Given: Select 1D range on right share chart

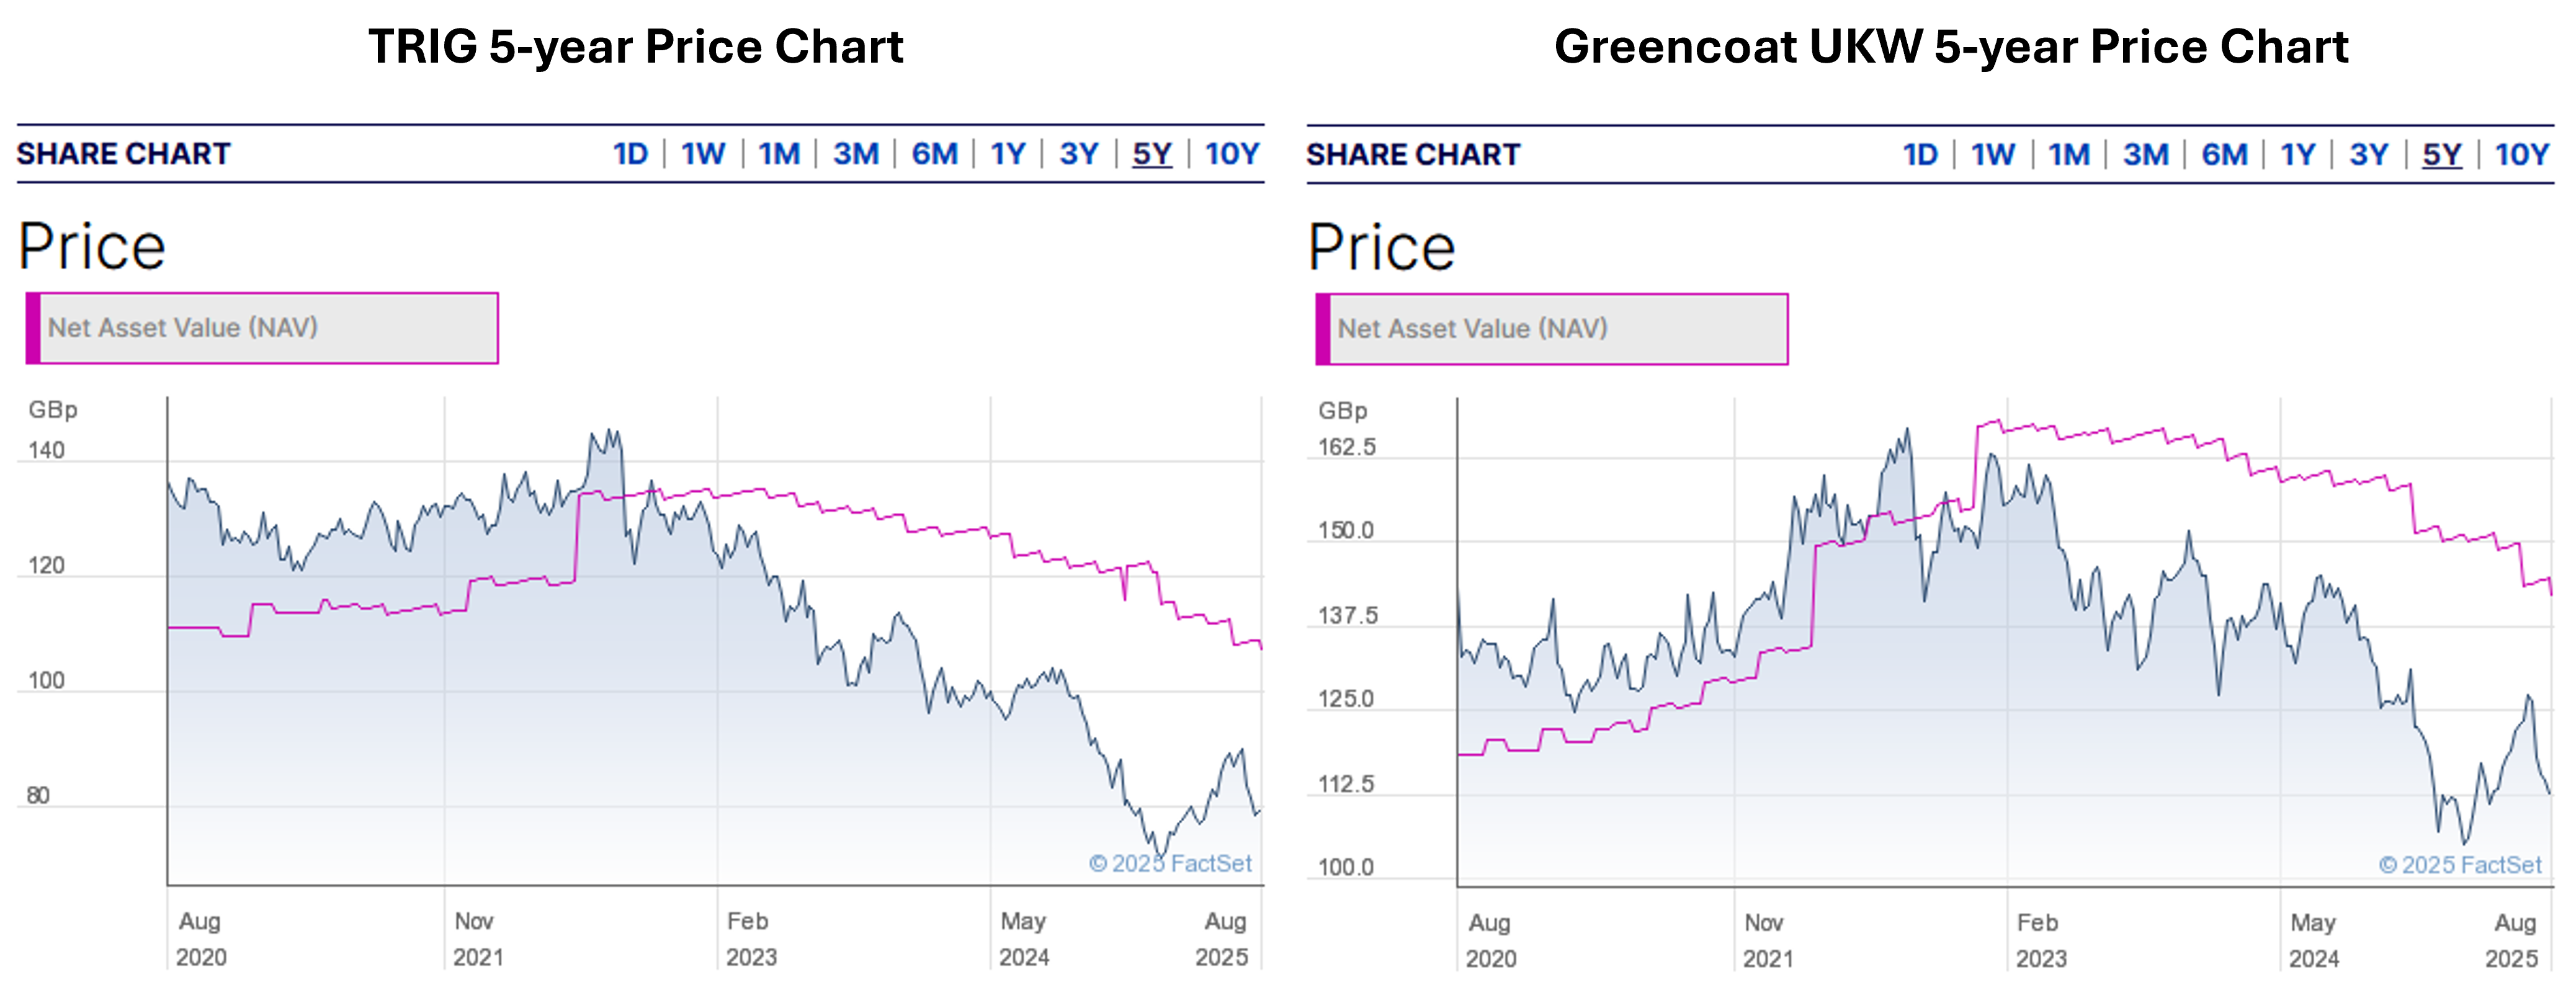Looking at the screenshot, I should click(x=1920, y=155).
